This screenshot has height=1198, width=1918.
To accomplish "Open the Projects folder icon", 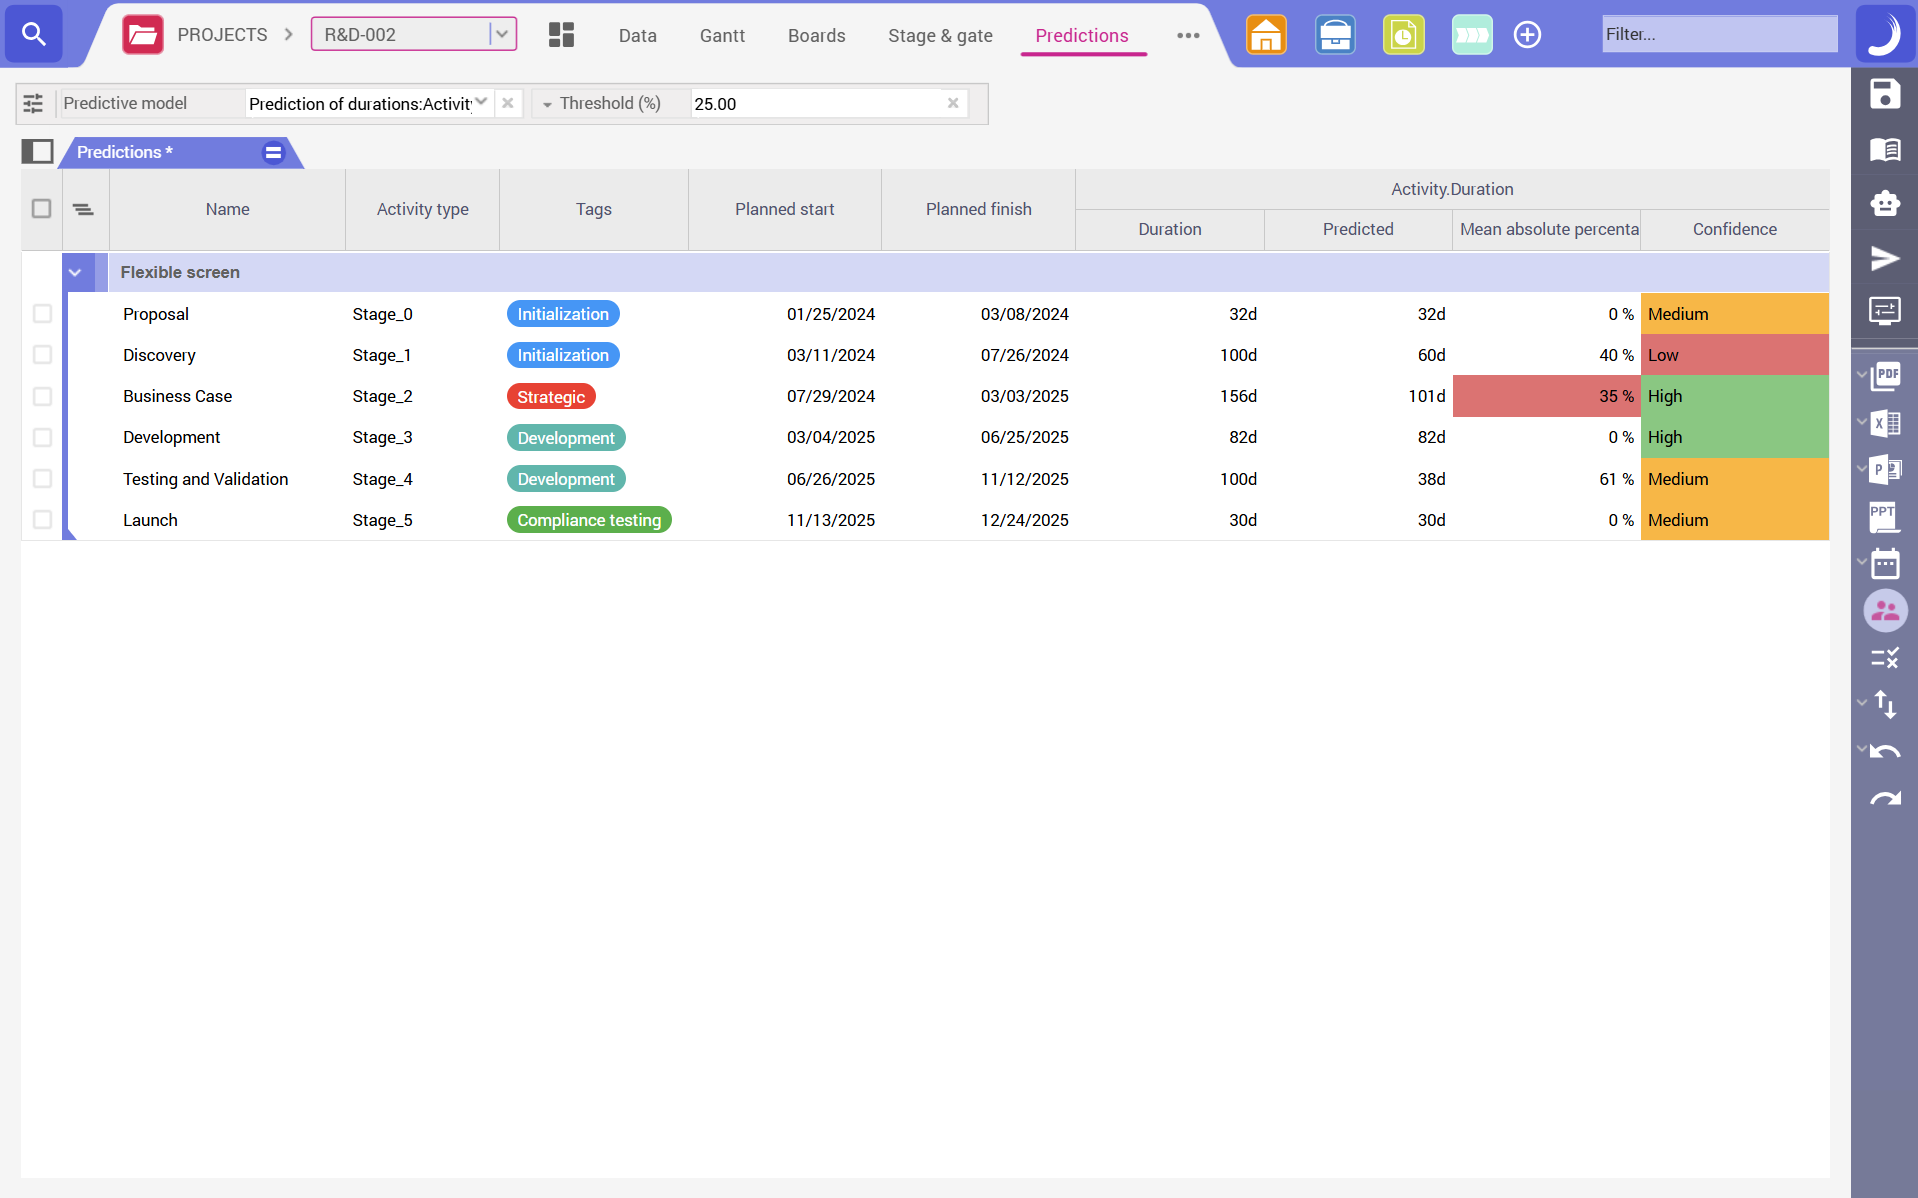I will (143, 35).
